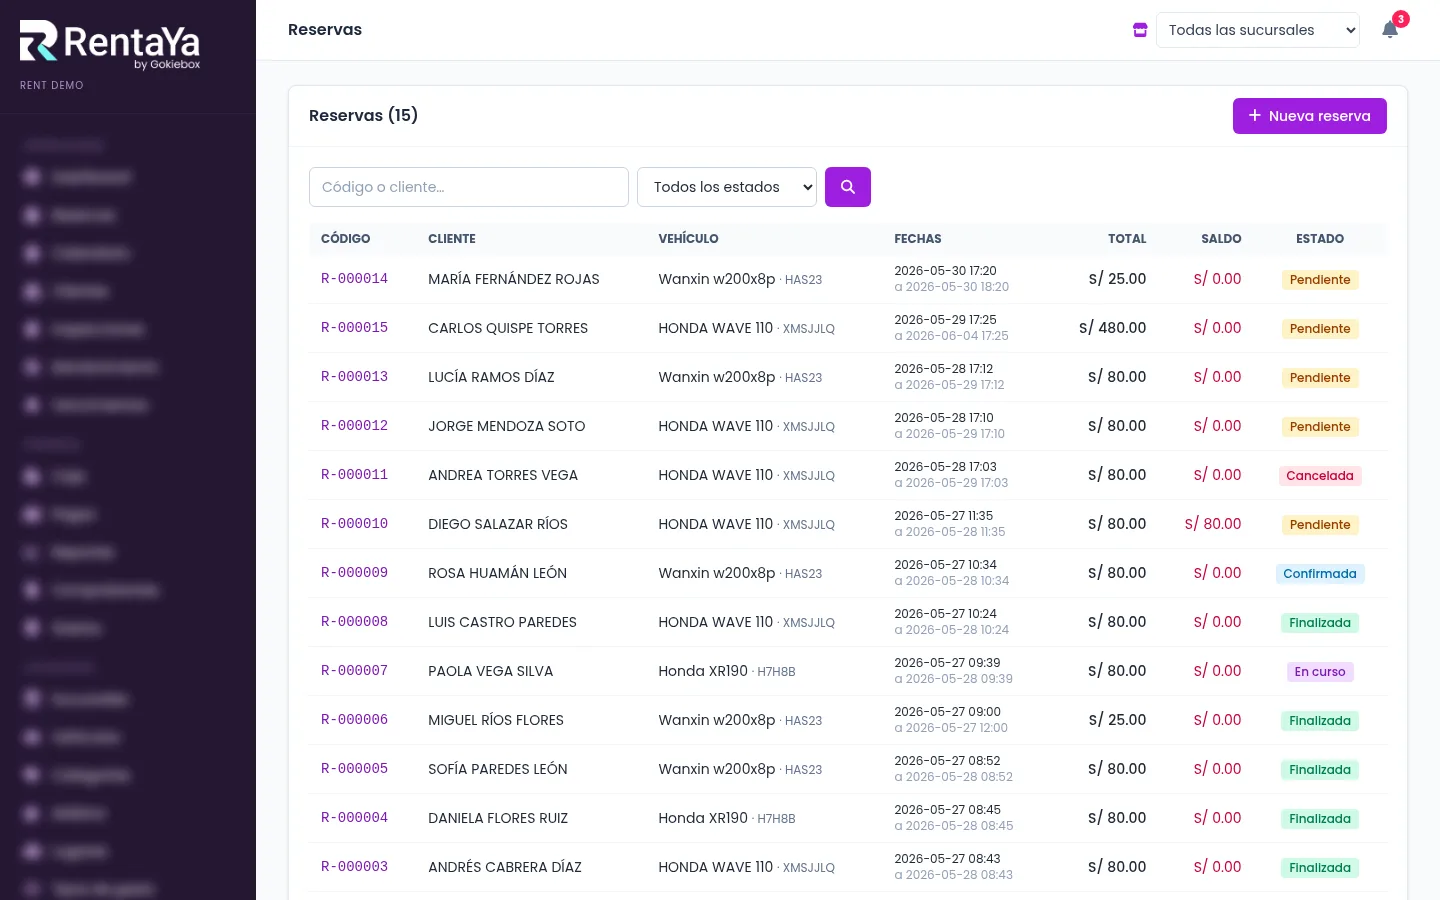Select client ANDREA TORRES VEGA
The height and width of the screenshot is (900, 1440).
click(x=503, y=475)
